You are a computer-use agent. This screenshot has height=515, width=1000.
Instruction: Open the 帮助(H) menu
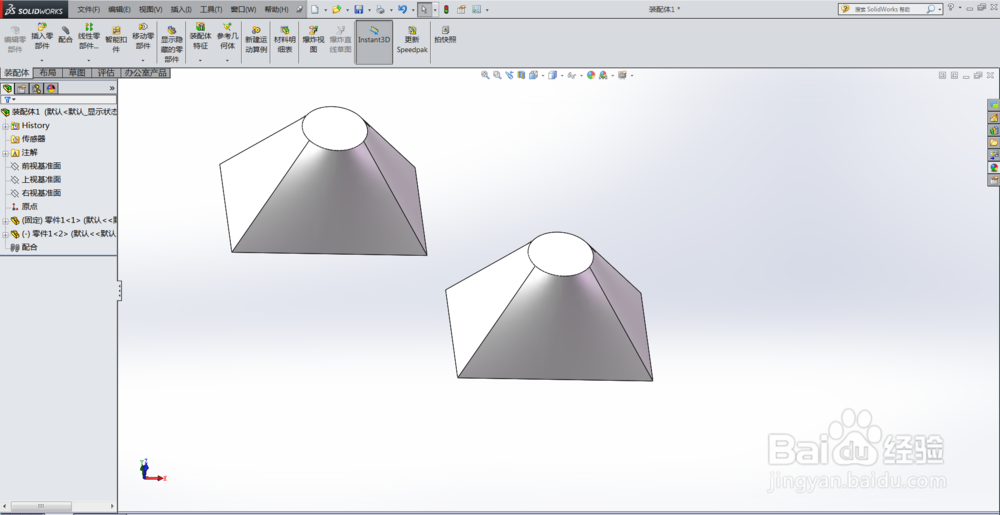[x=276, y=10]
